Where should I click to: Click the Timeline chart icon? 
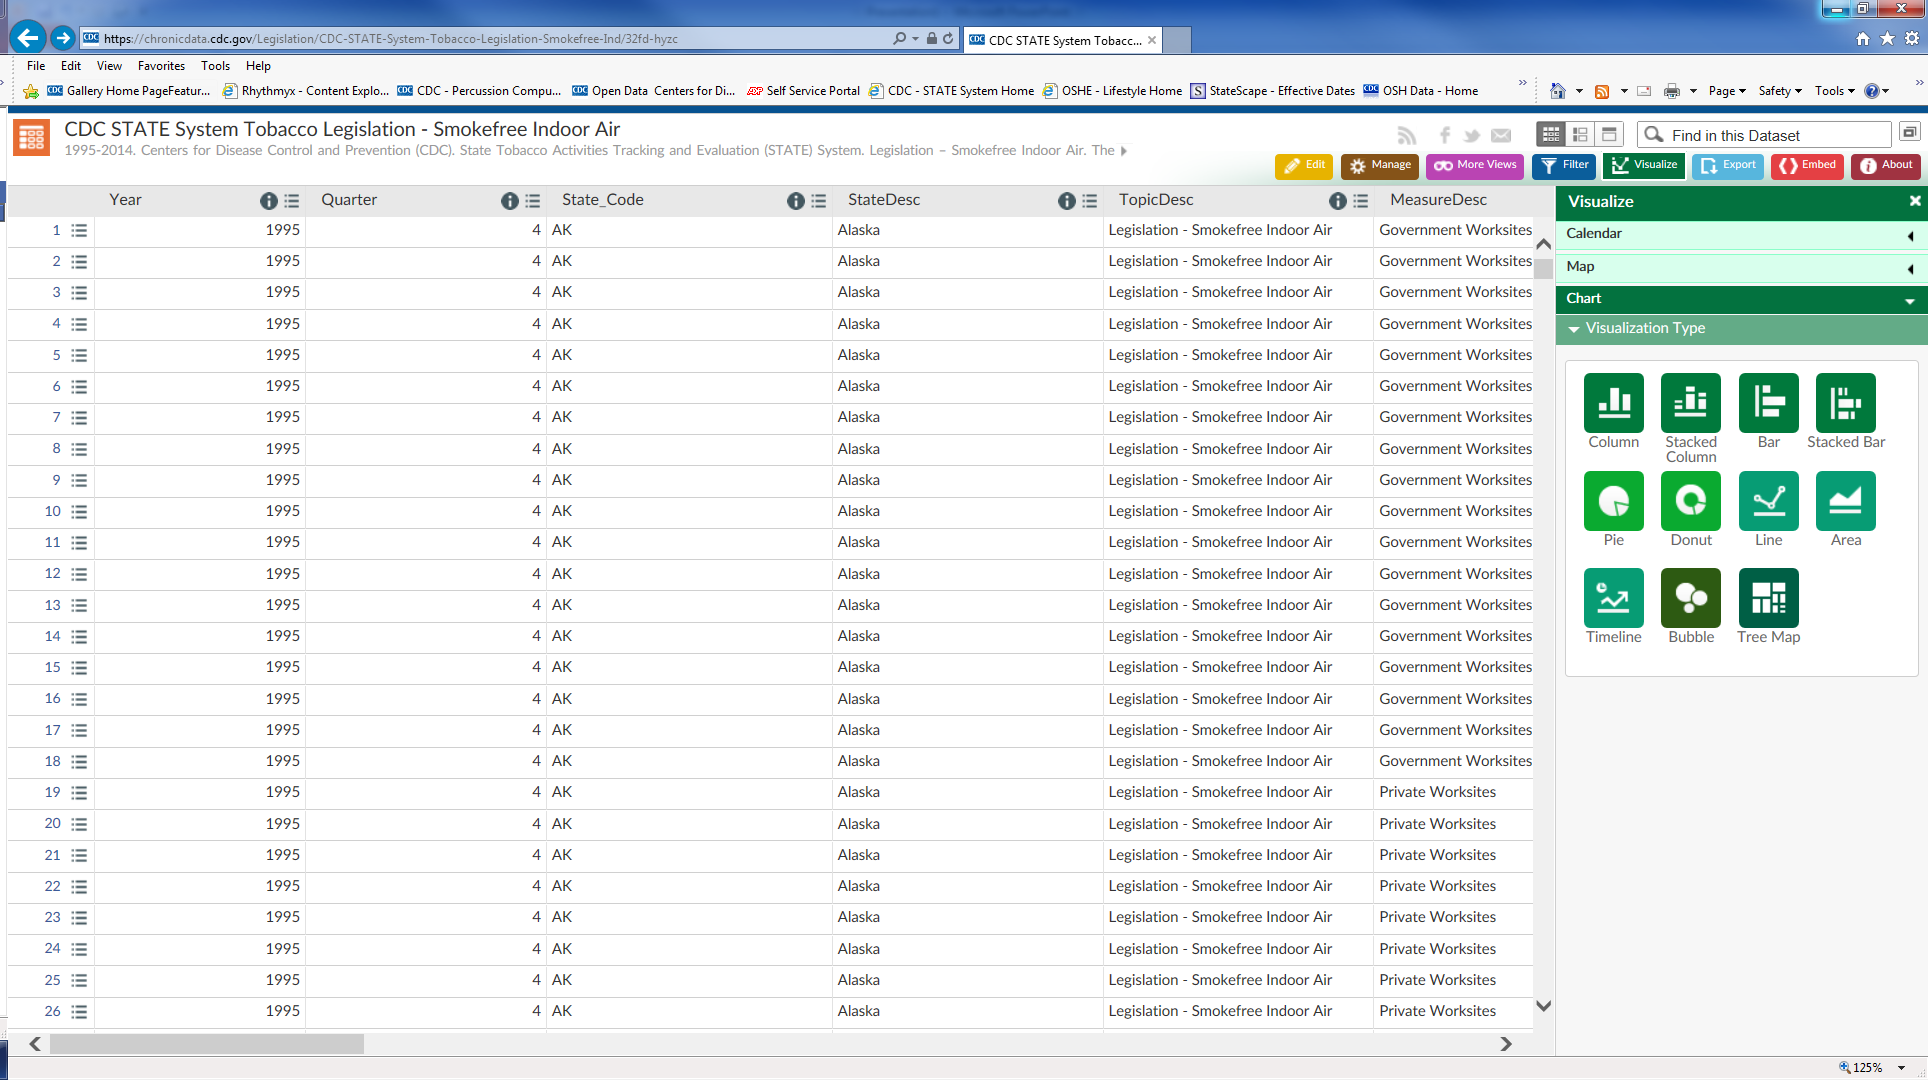(1613, 598)
